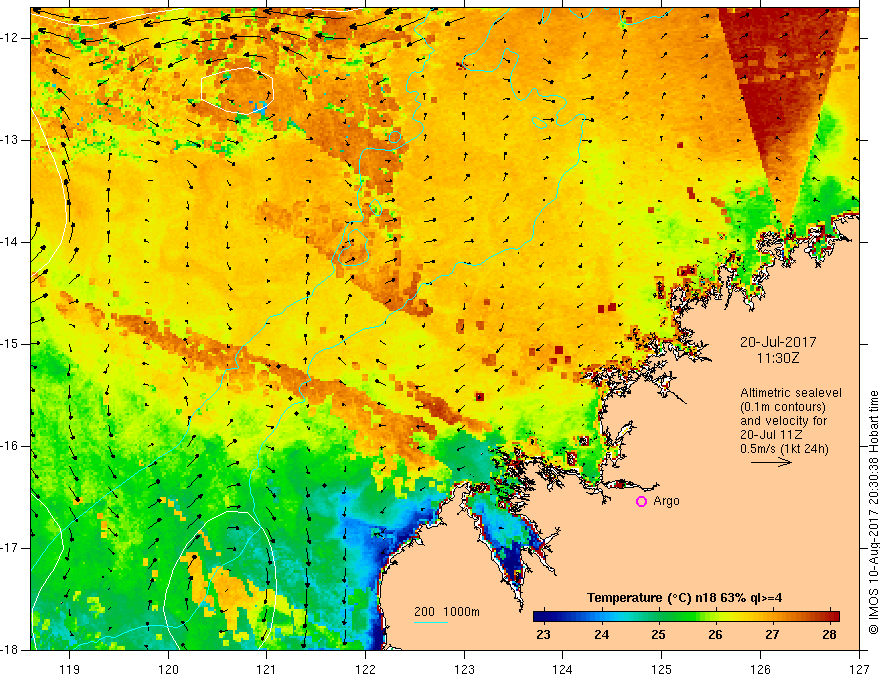
Task: Click longitude axis label '122'
Action: tap(365, 669)
